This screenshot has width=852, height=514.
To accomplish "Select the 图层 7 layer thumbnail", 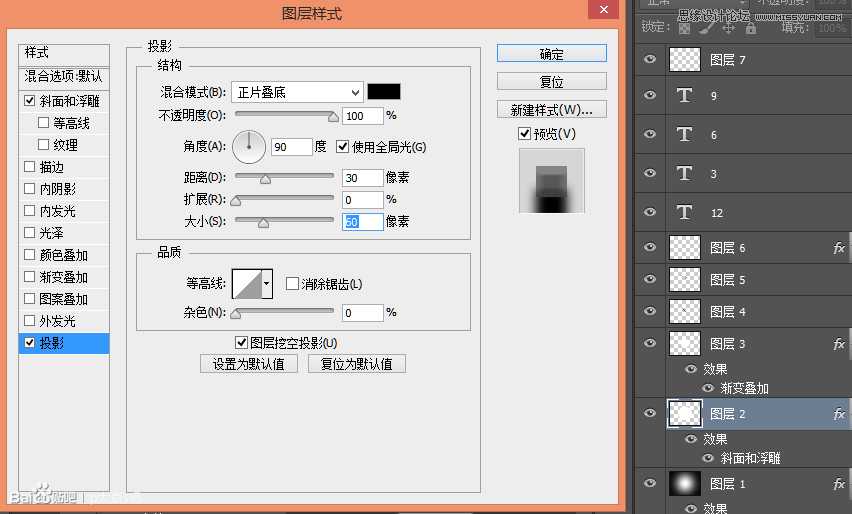I will pyautogui.click(x=685, y=59).
